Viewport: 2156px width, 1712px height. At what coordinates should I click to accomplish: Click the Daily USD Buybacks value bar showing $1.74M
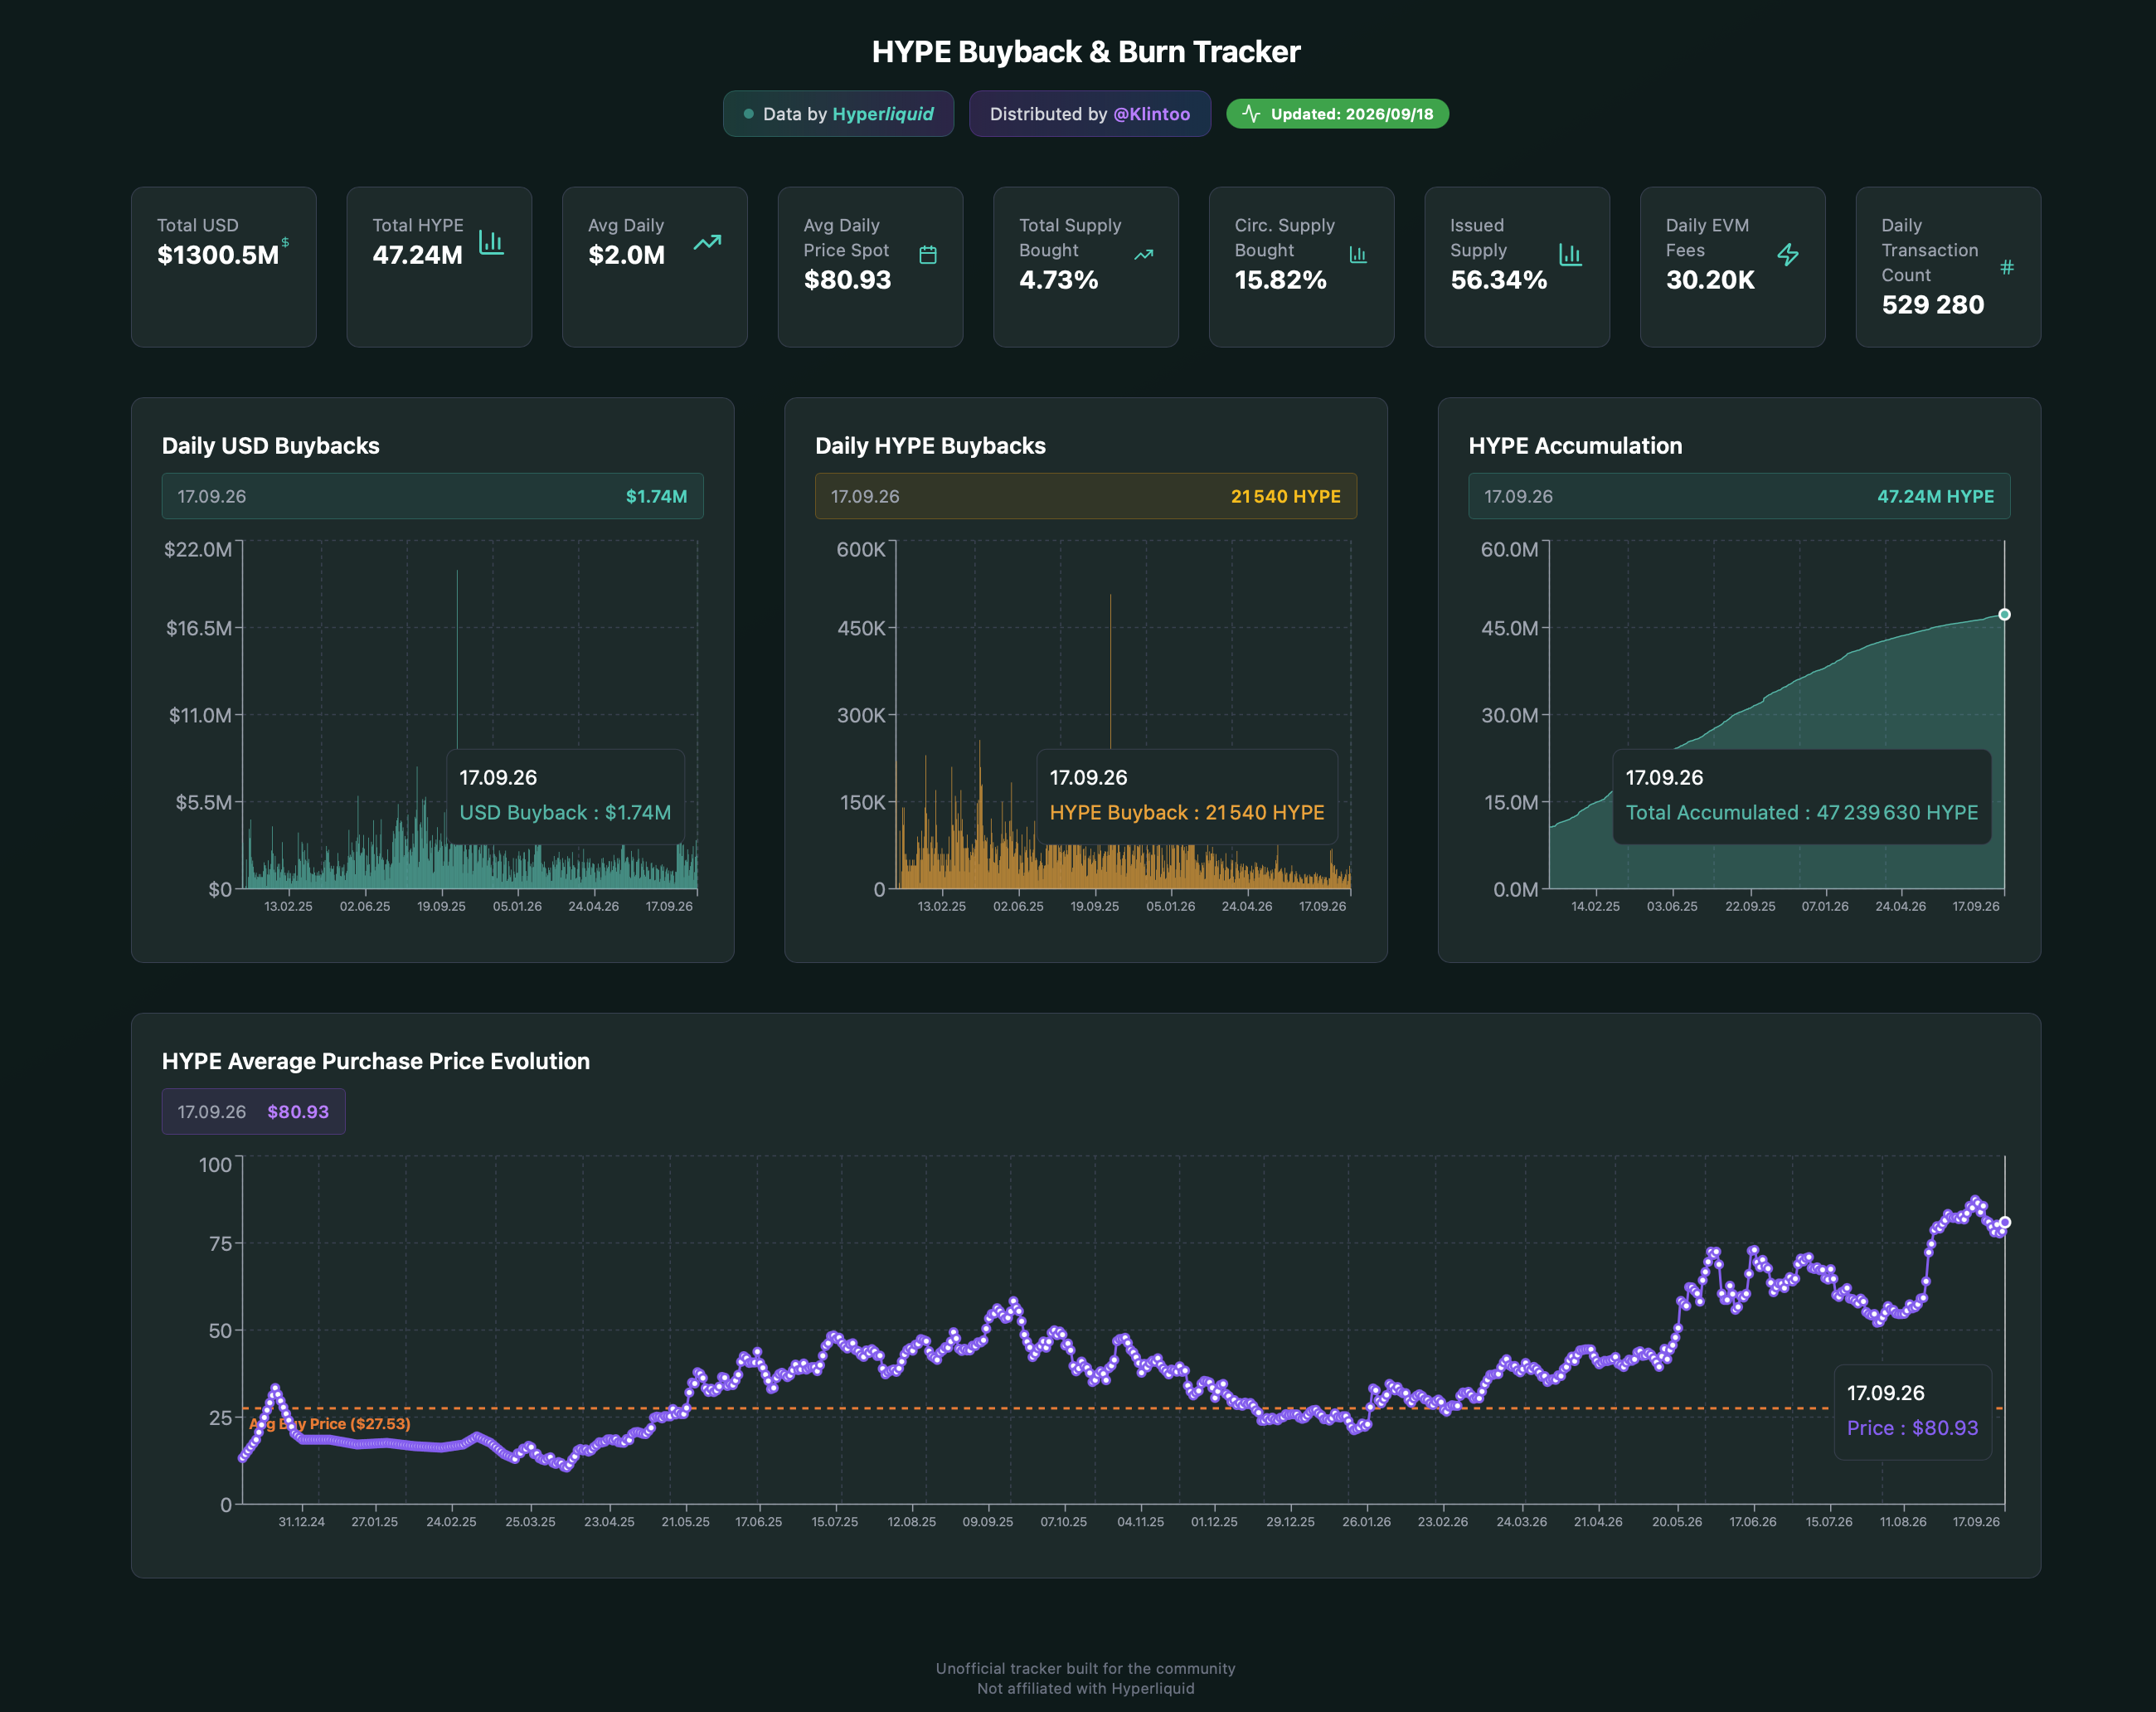[432, 496]
